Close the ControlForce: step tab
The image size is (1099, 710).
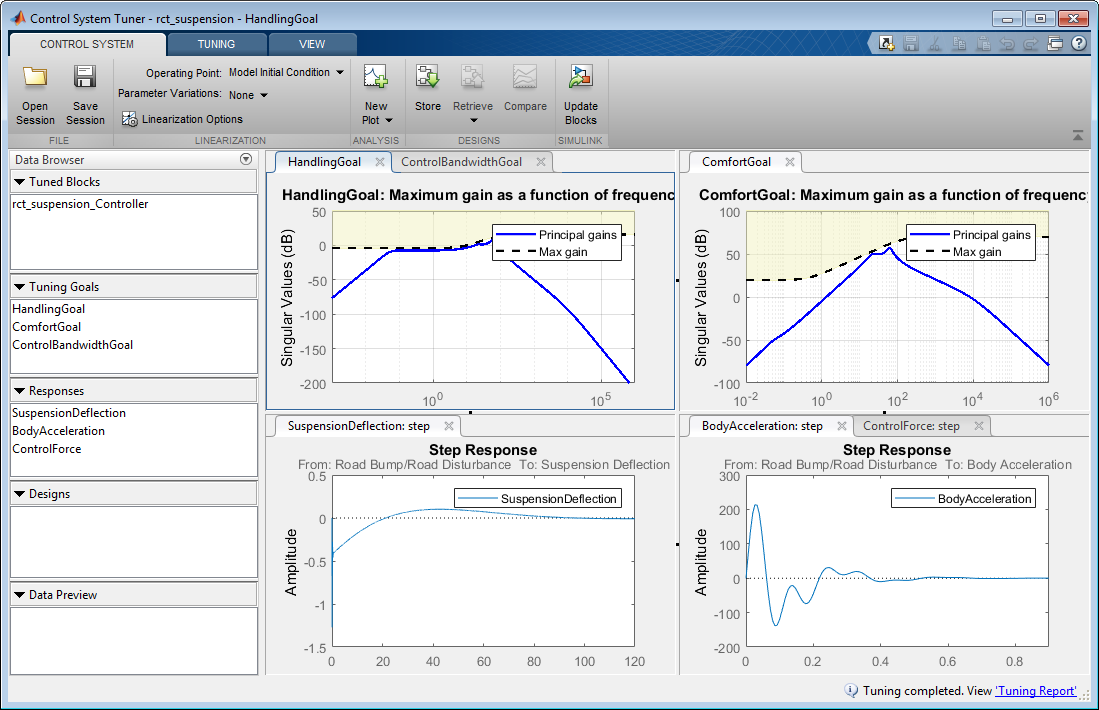(978, 426)
